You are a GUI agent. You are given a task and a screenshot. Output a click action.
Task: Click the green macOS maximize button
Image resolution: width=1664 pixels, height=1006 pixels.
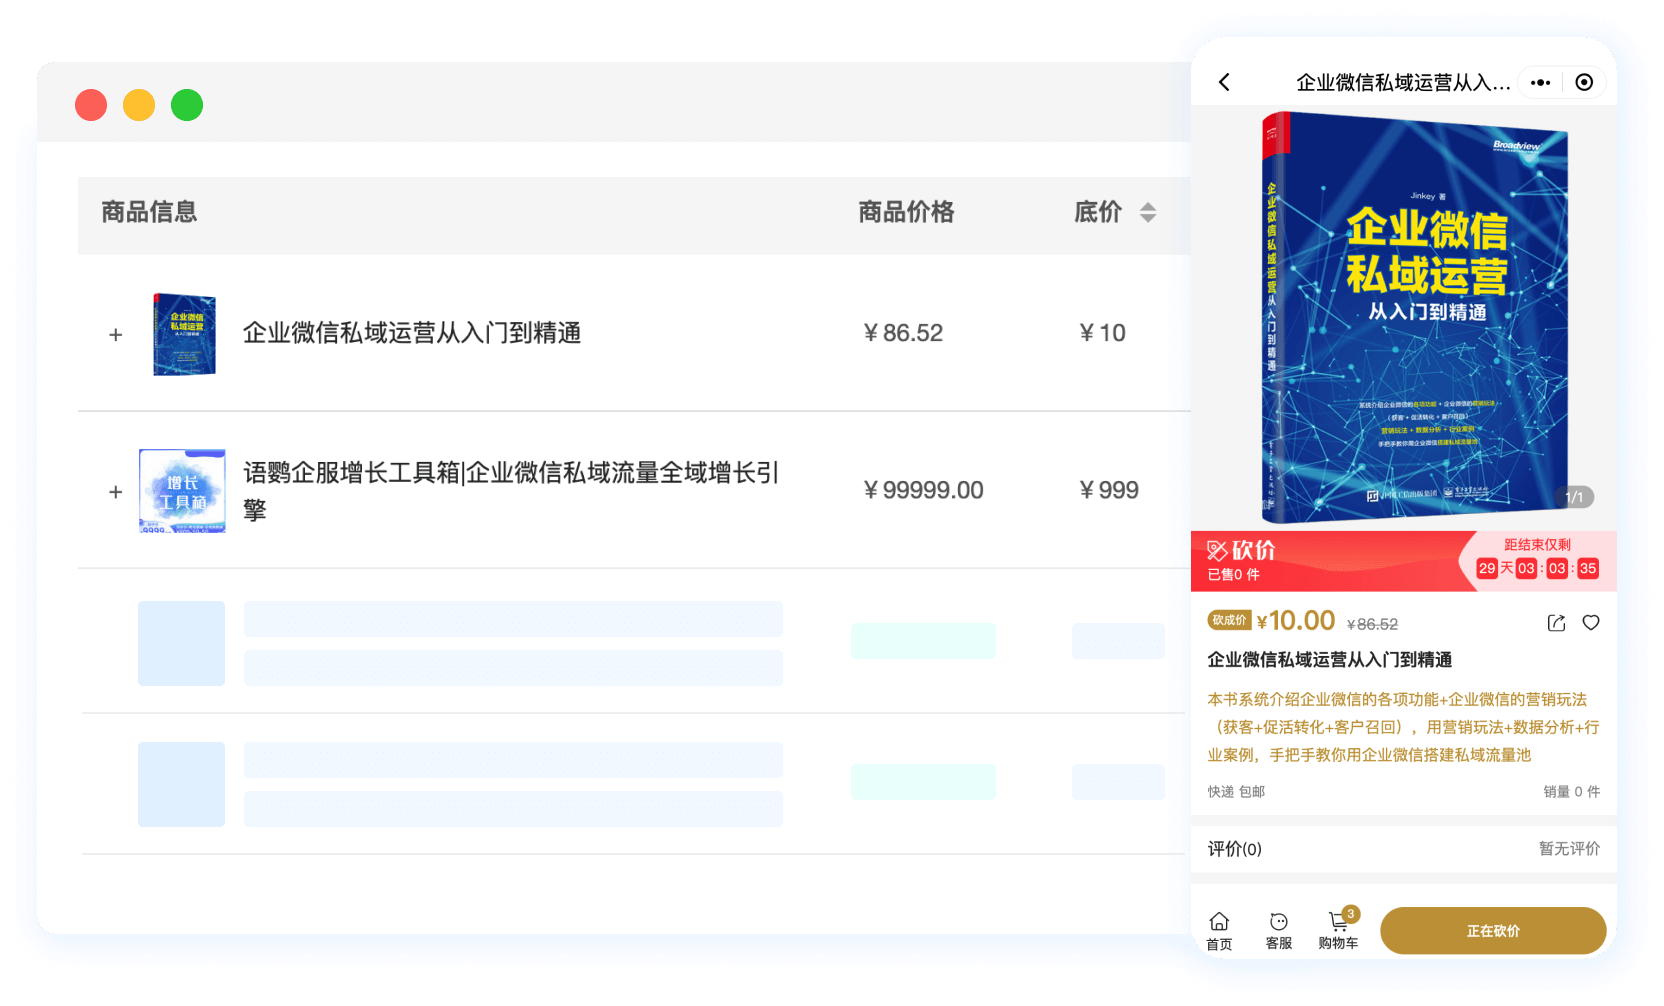(187, 105)
